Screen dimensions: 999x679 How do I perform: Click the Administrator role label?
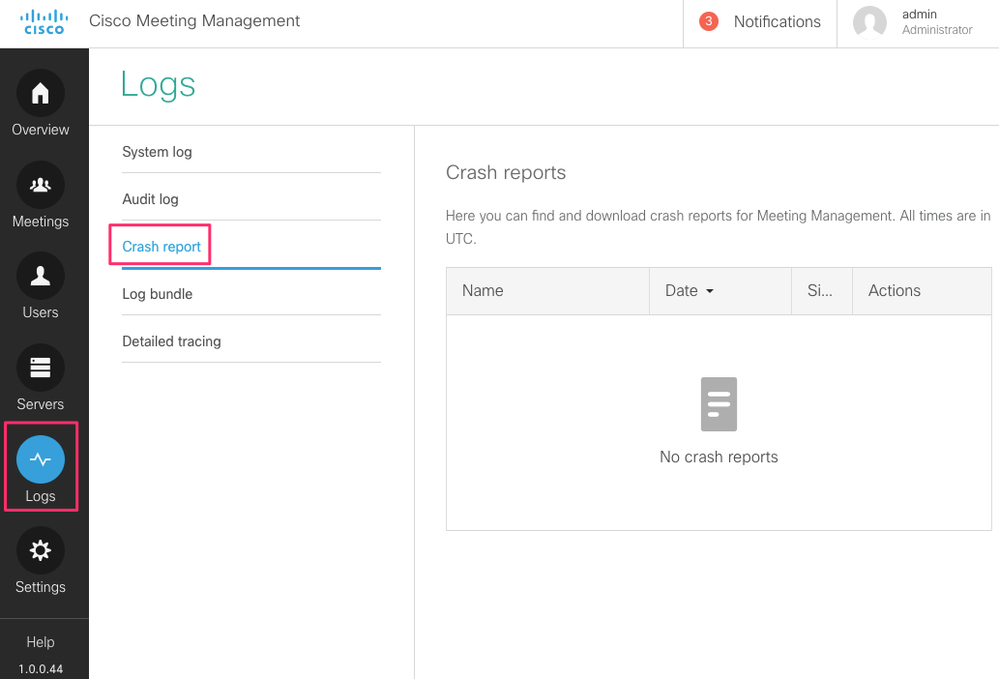pos(937,30)
